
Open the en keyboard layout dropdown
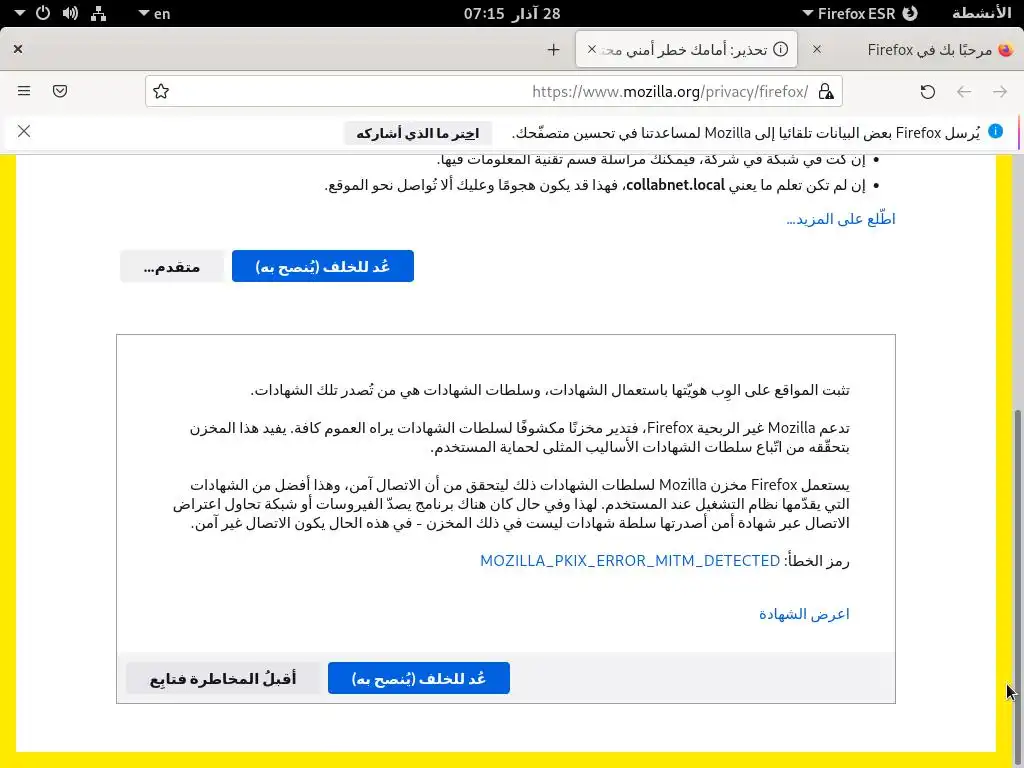tap(154, 14)
